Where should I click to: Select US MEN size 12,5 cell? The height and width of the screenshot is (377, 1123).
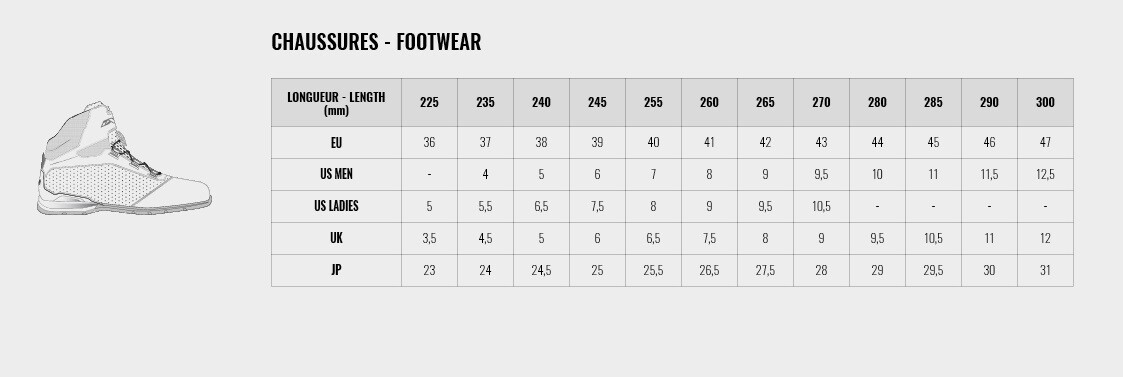click(1045, 174)
